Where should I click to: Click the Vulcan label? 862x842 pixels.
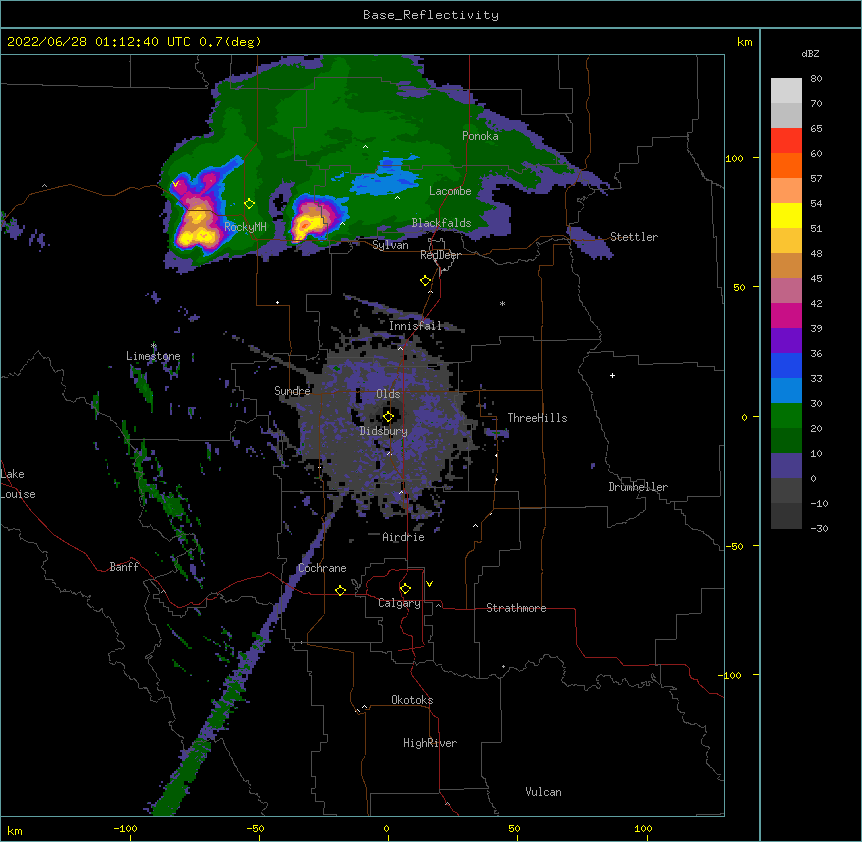coord(543,792)
